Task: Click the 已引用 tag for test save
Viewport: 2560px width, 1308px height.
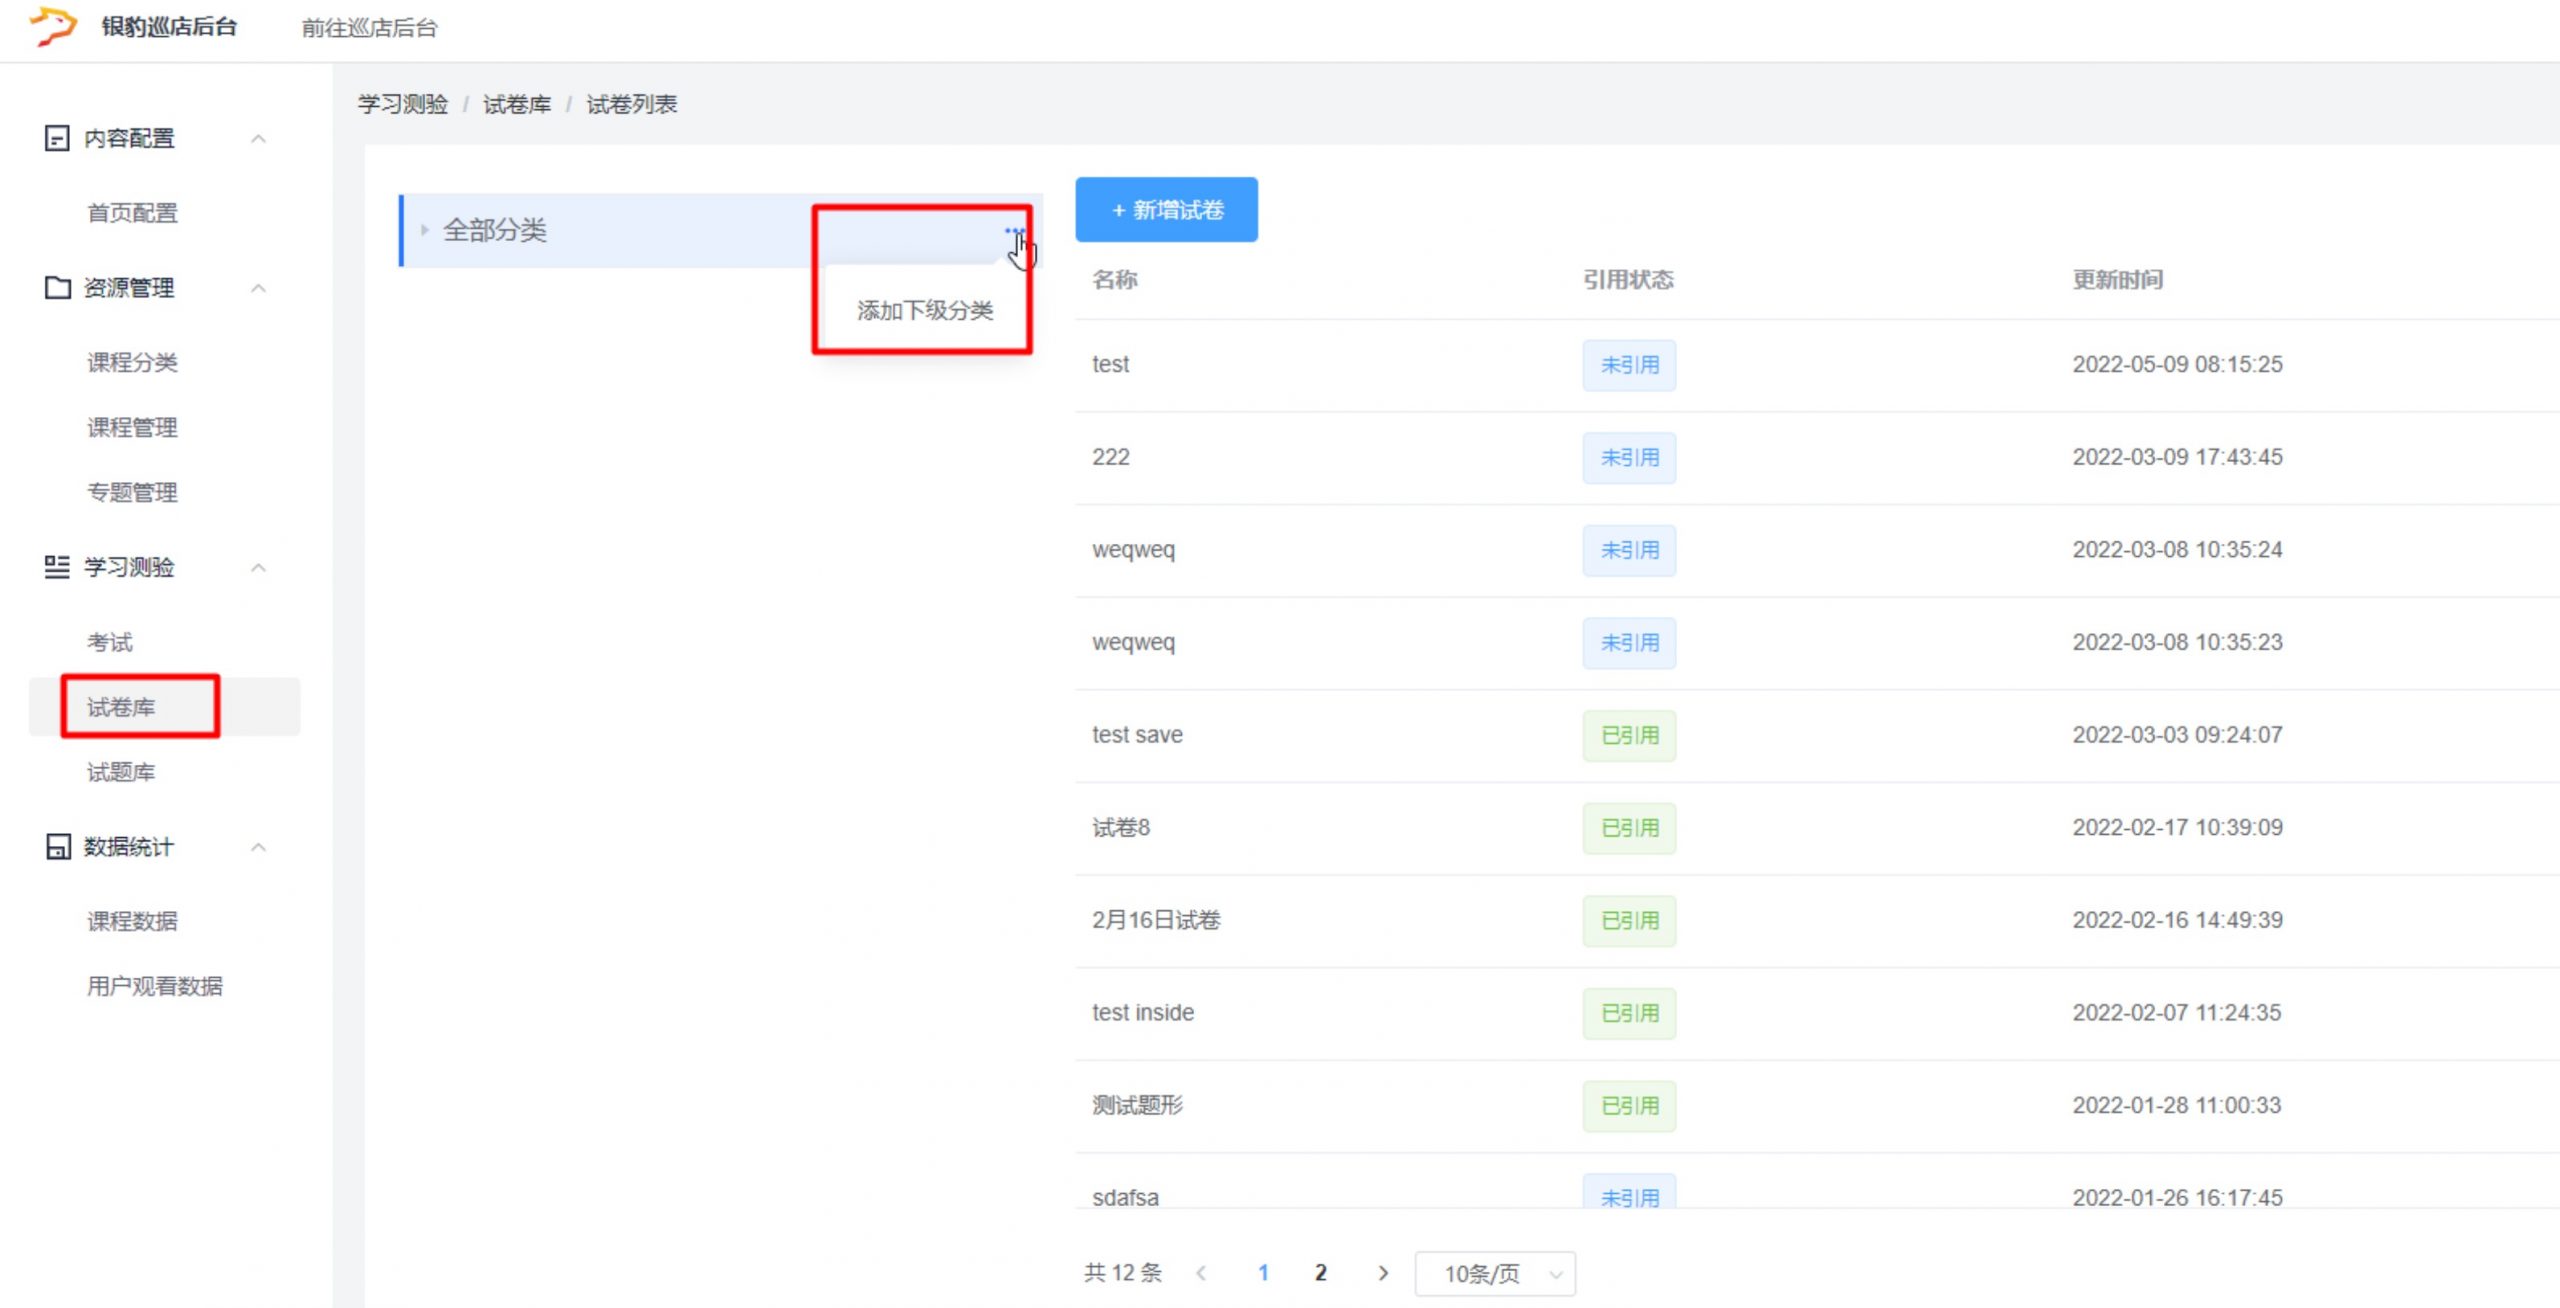Action: [x=1629, y=735]
